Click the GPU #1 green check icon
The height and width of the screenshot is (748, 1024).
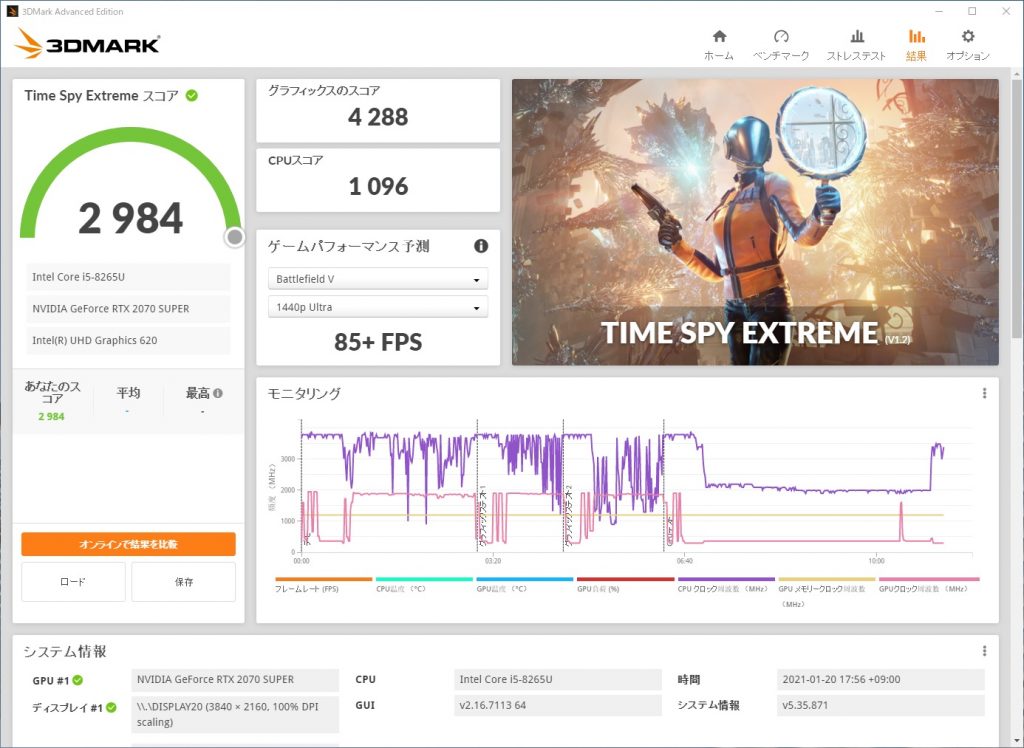[78, 680]
